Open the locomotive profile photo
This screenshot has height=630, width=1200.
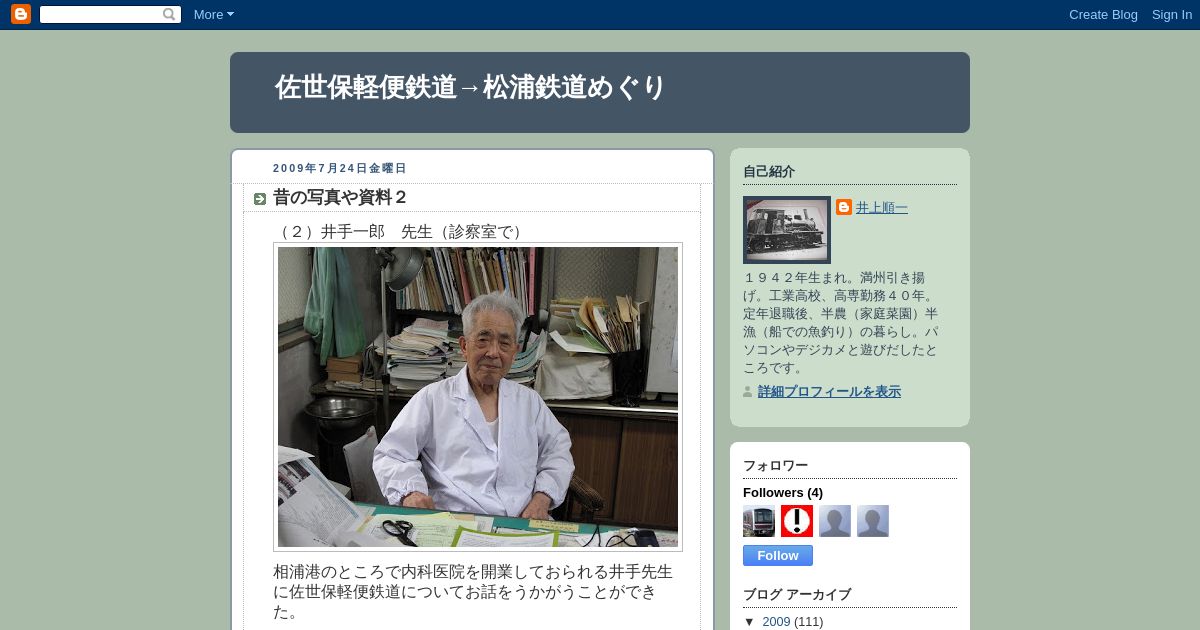[787, 230]
